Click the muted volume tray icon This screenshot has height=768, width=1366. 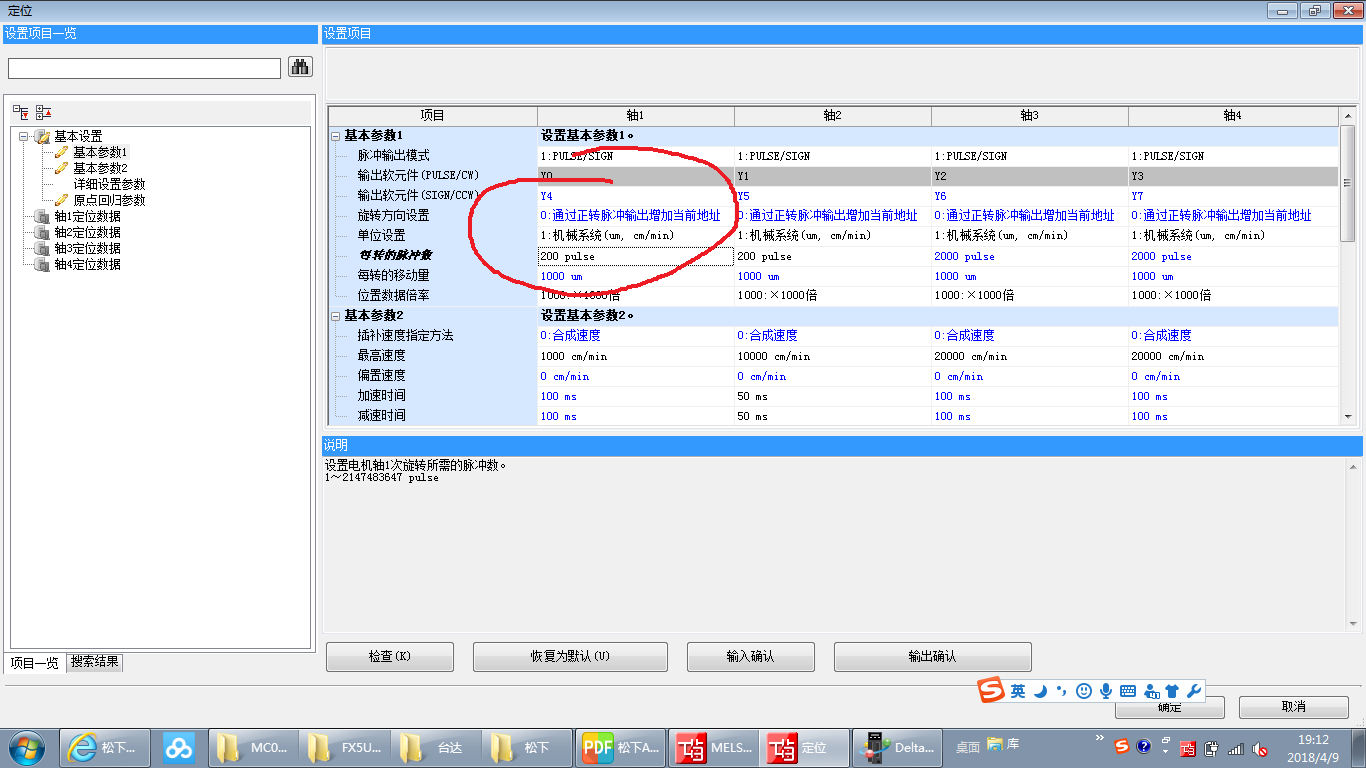coord(1260,748)
